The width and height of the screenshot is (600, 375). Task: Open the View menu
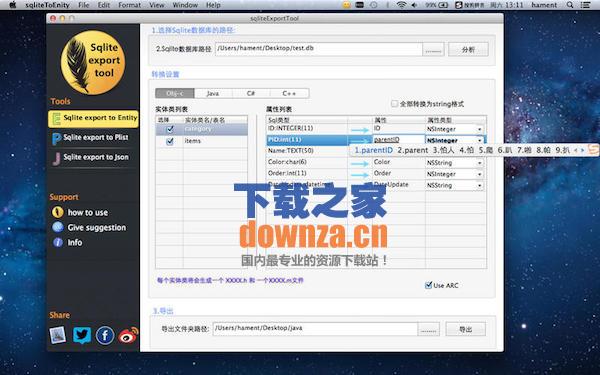pos(157,5)
